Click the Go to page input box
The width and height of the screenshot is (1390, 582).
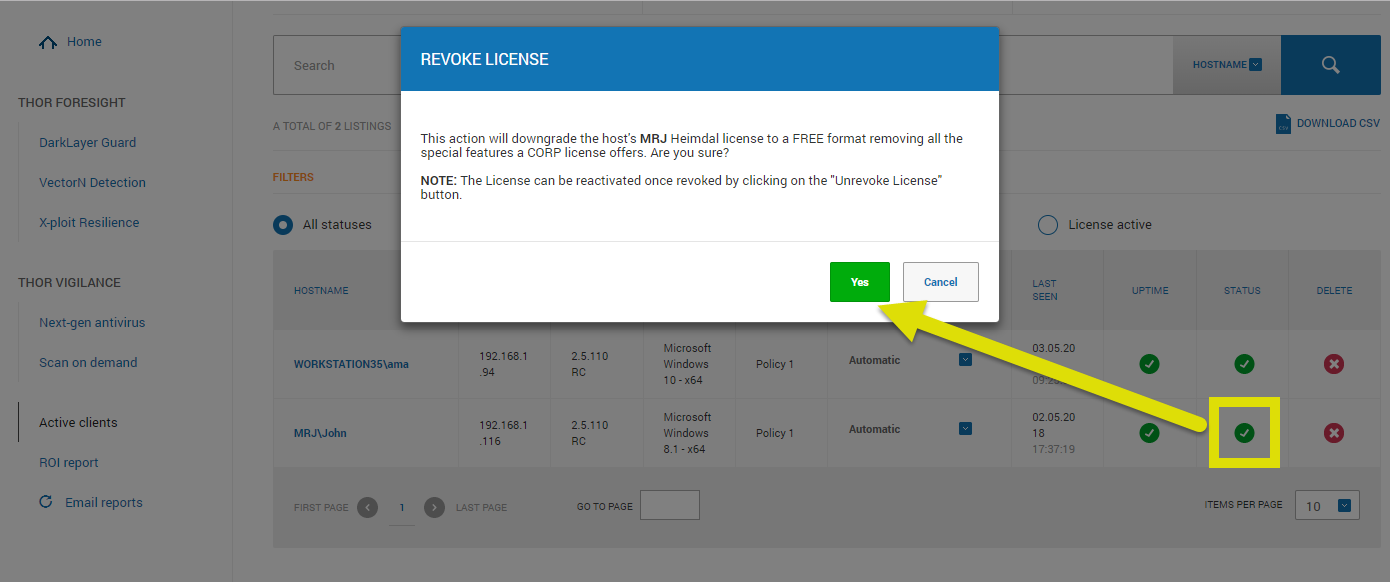pos(669,505)
